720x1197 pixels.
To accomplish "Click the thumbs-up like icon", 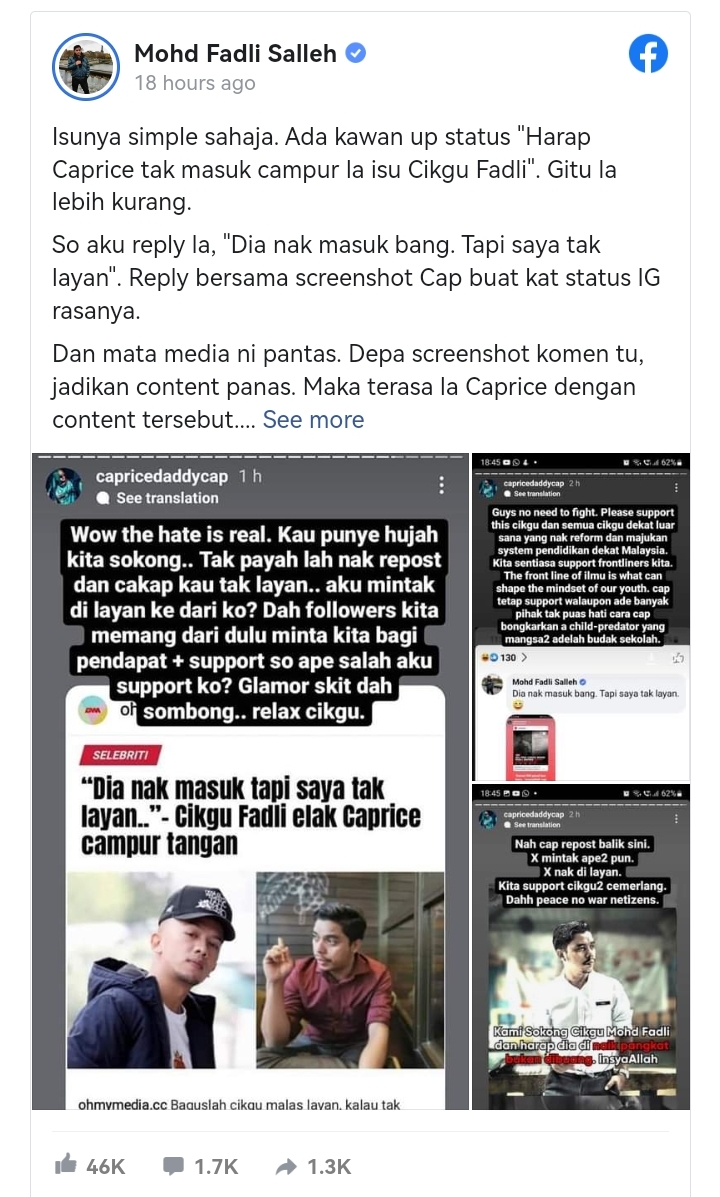I will click(x=66, y=1165).
